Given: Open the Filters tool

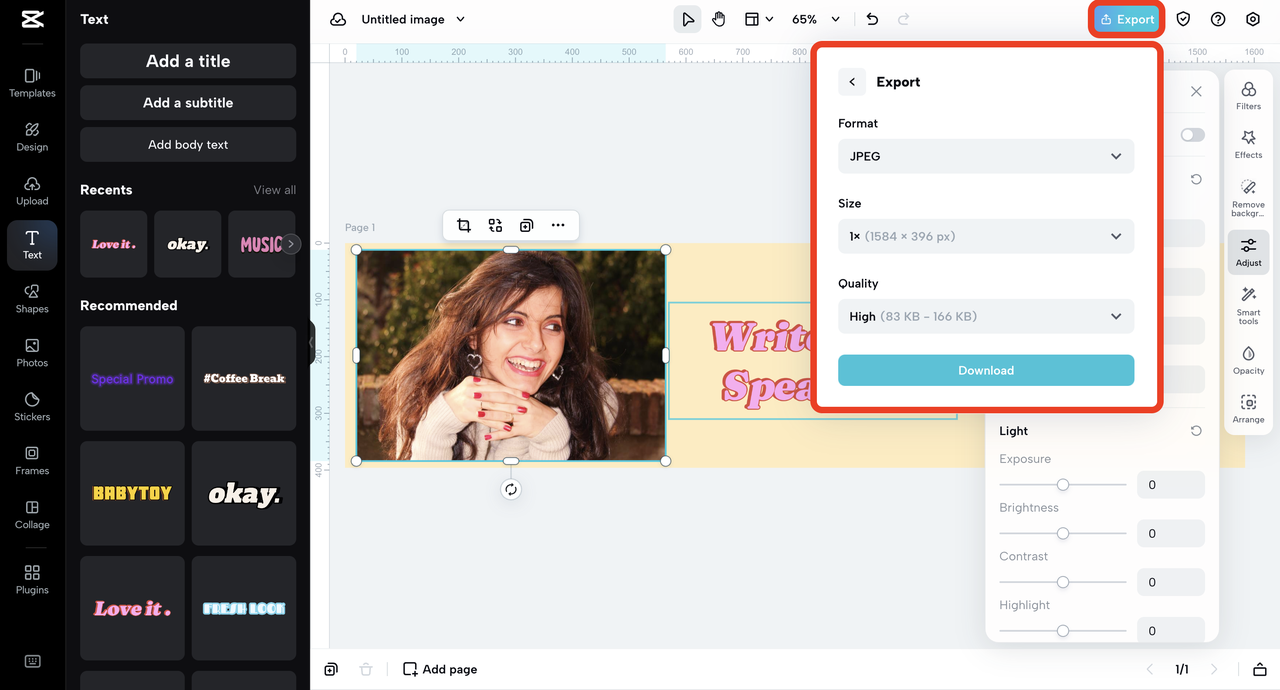Looking at the screenshot, I should [1248, 96].
